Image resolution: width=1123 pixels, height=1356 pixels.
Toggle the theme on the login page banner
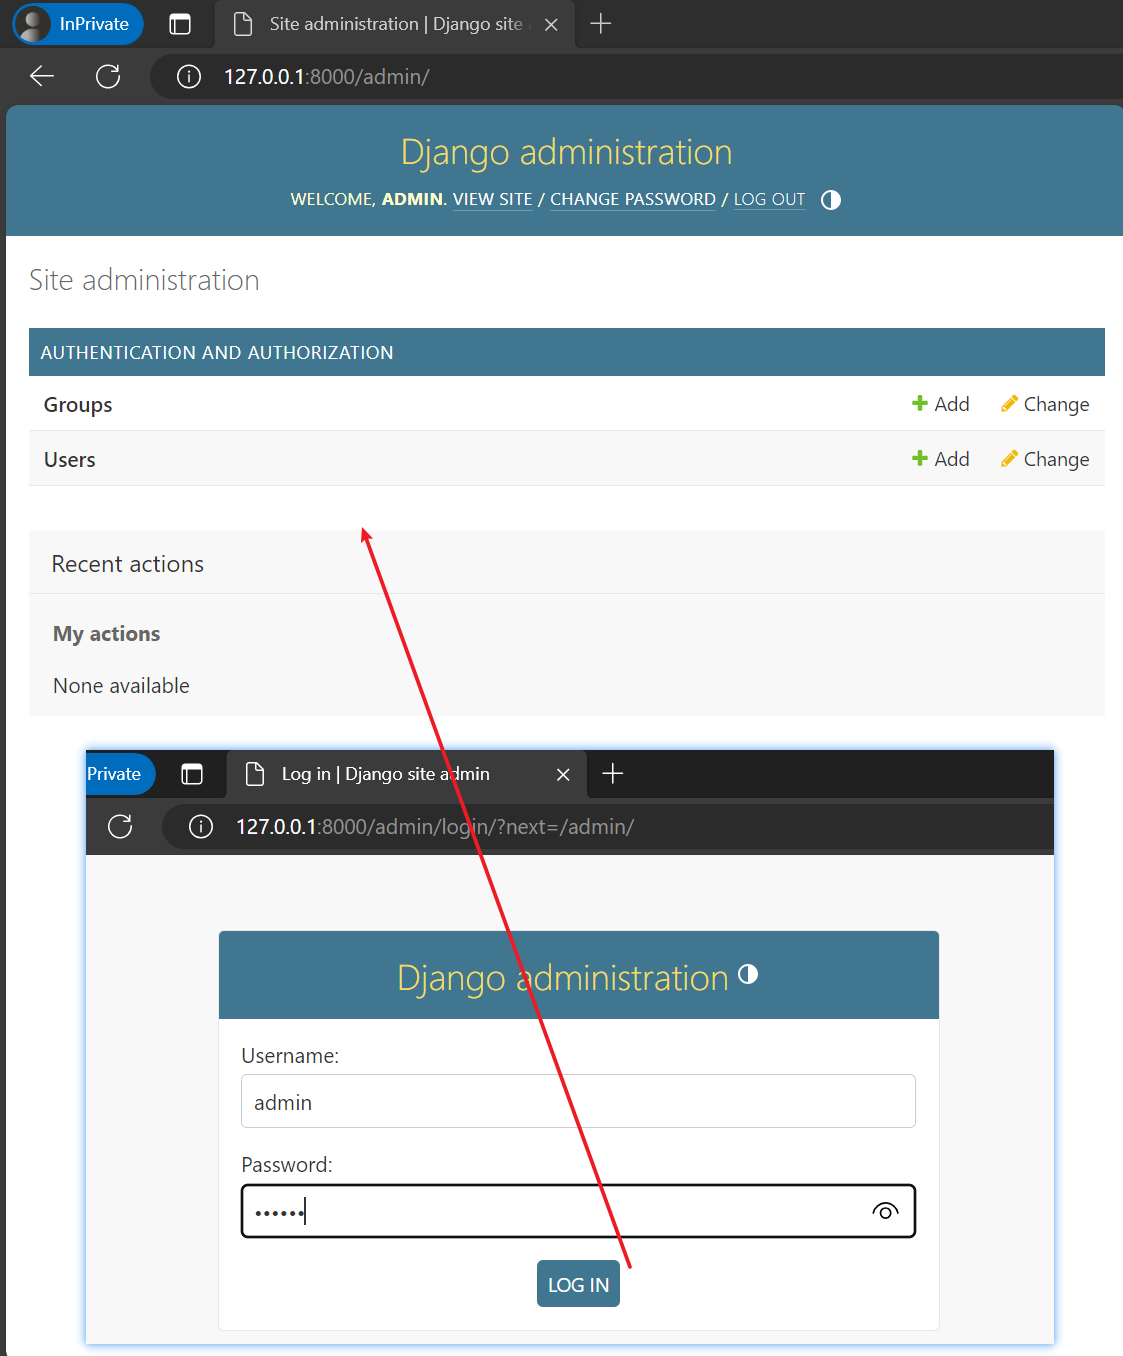(x=748, y=974)
